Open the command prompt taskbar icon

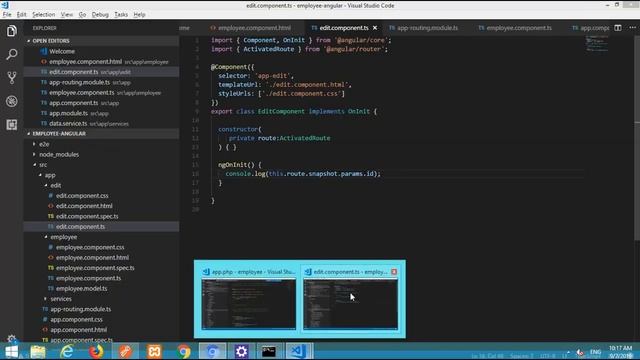pos(269,351)
